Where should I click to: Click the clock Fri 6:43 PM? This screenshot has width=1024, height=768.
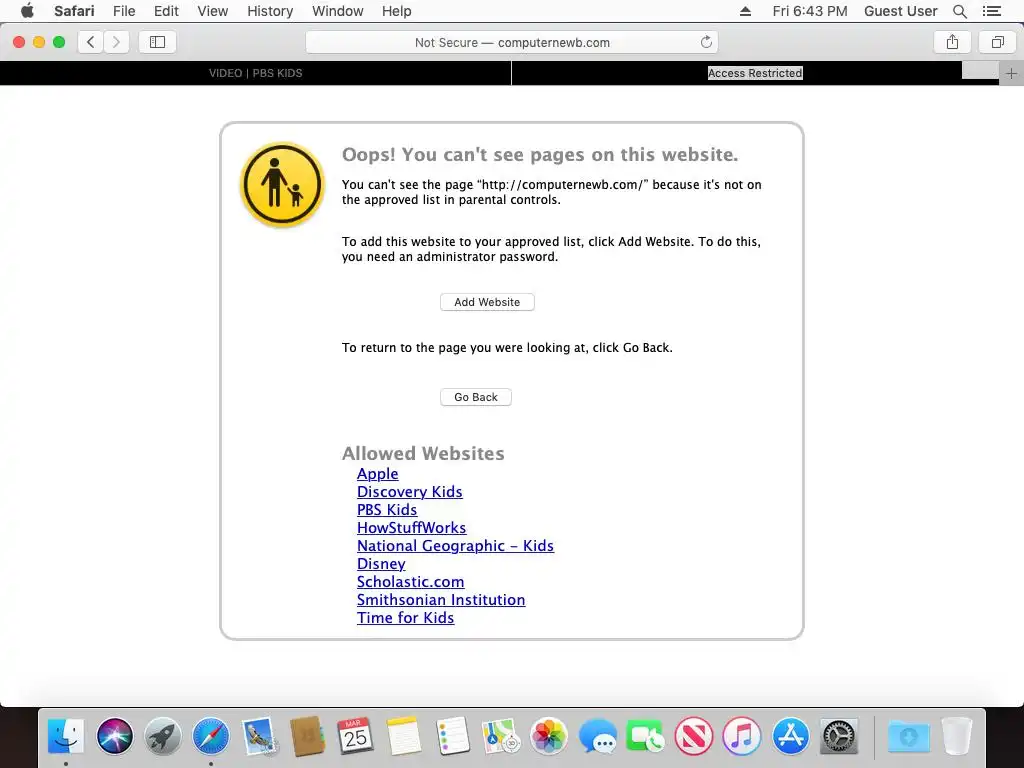tap(809, 11)
